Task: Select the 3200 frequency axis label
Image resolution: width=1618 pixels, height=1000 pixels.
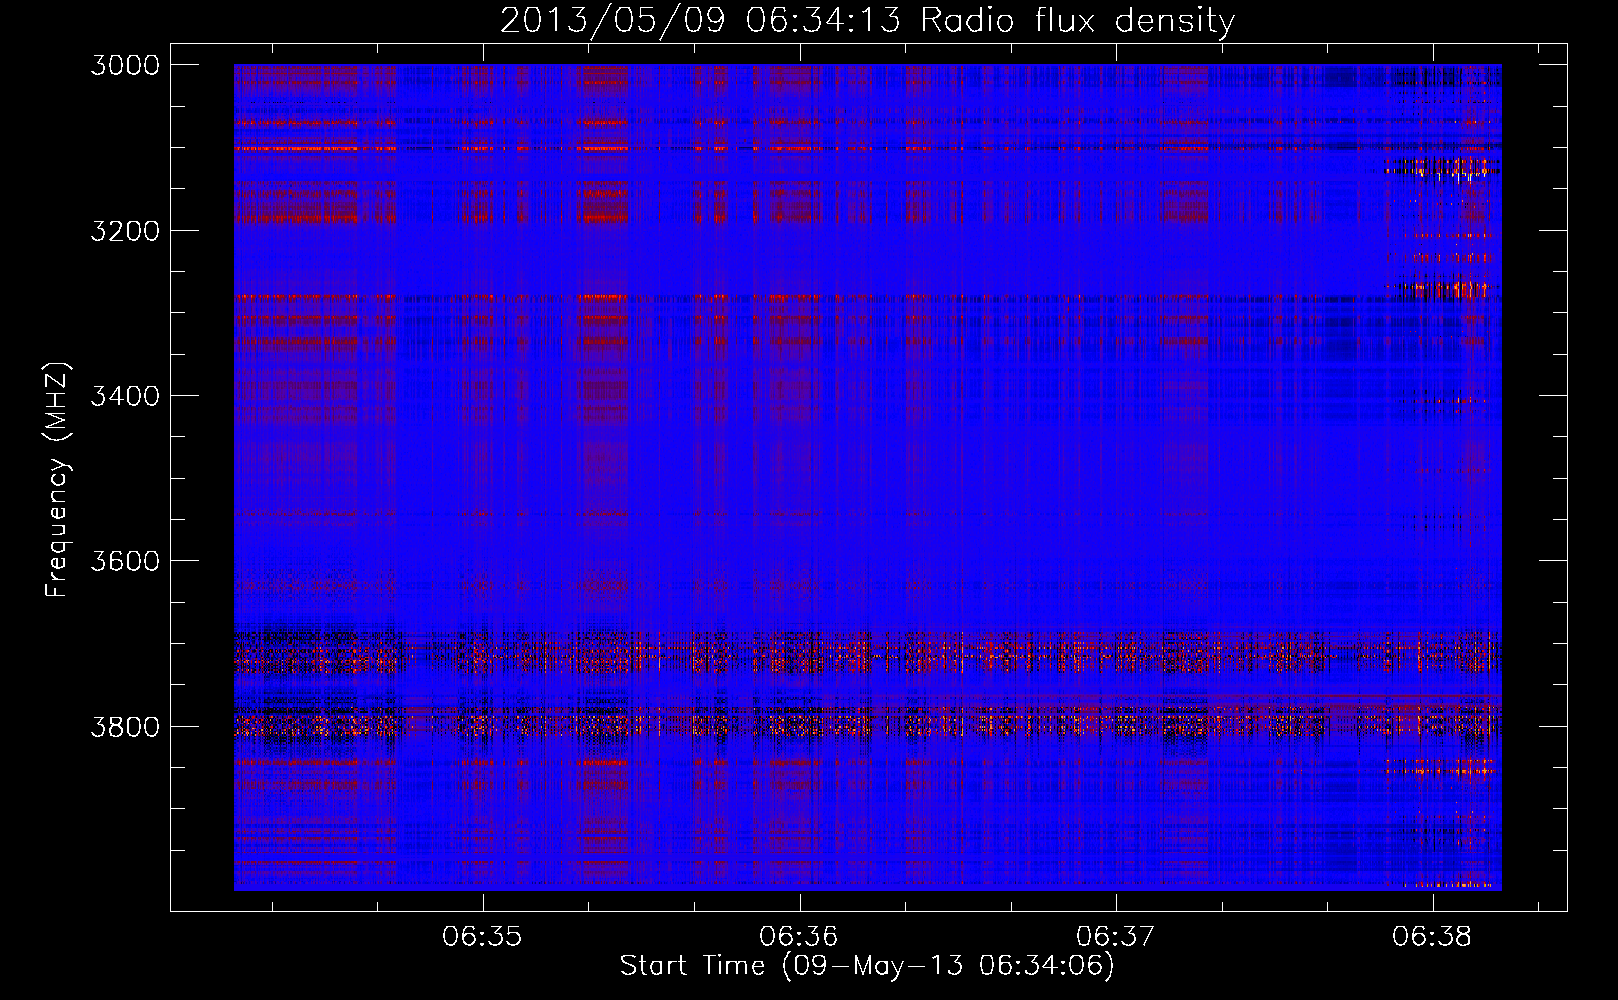Action: pyautogui.click(x=125, y=231)
